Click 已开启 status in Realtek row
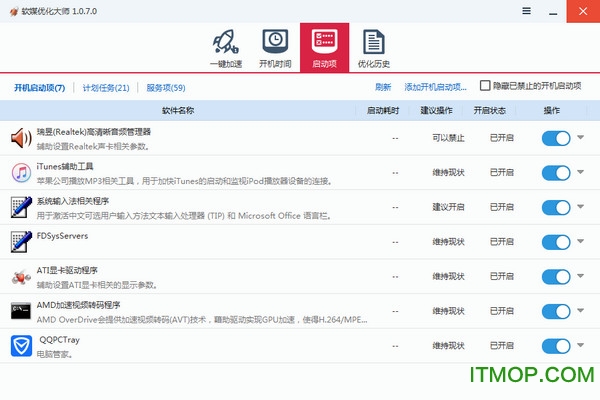The image size is (600, 400). [x=502, y=138]
